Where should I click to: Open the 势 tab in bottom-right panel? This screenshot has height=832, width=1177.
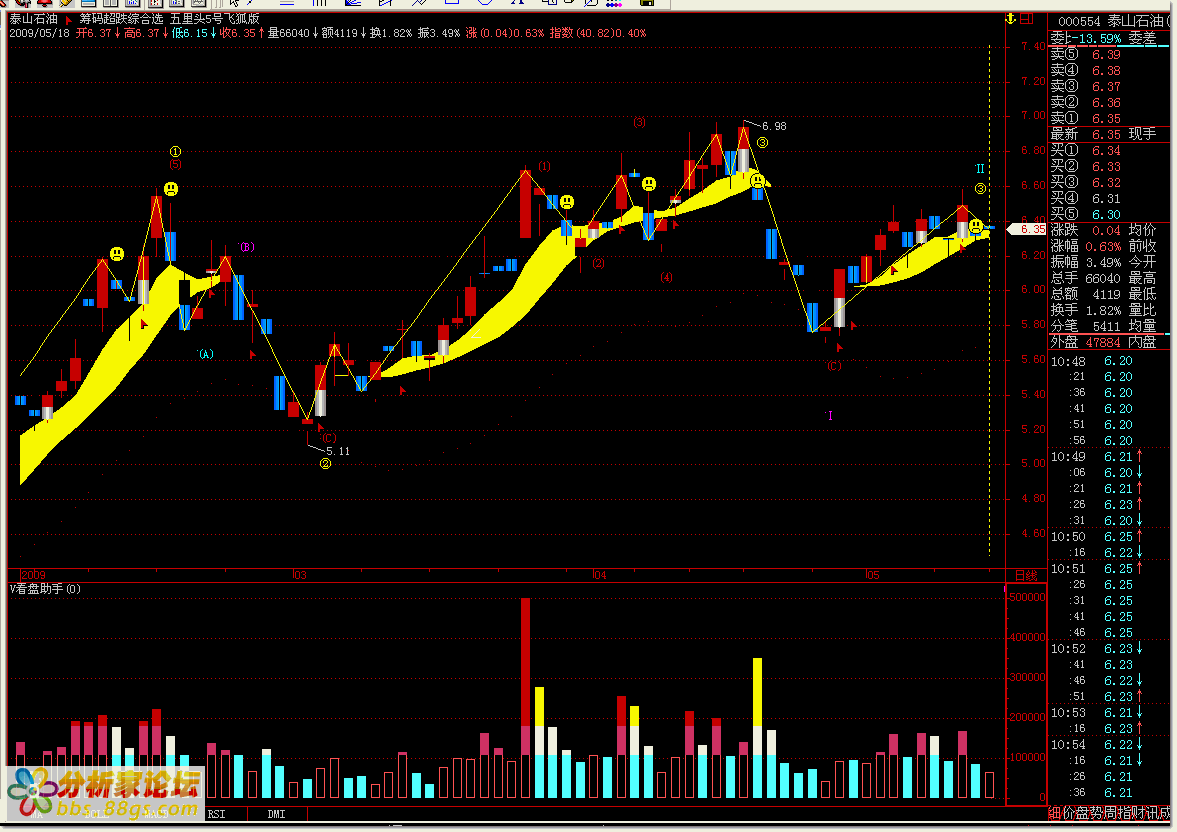(x=1095, y=813)
